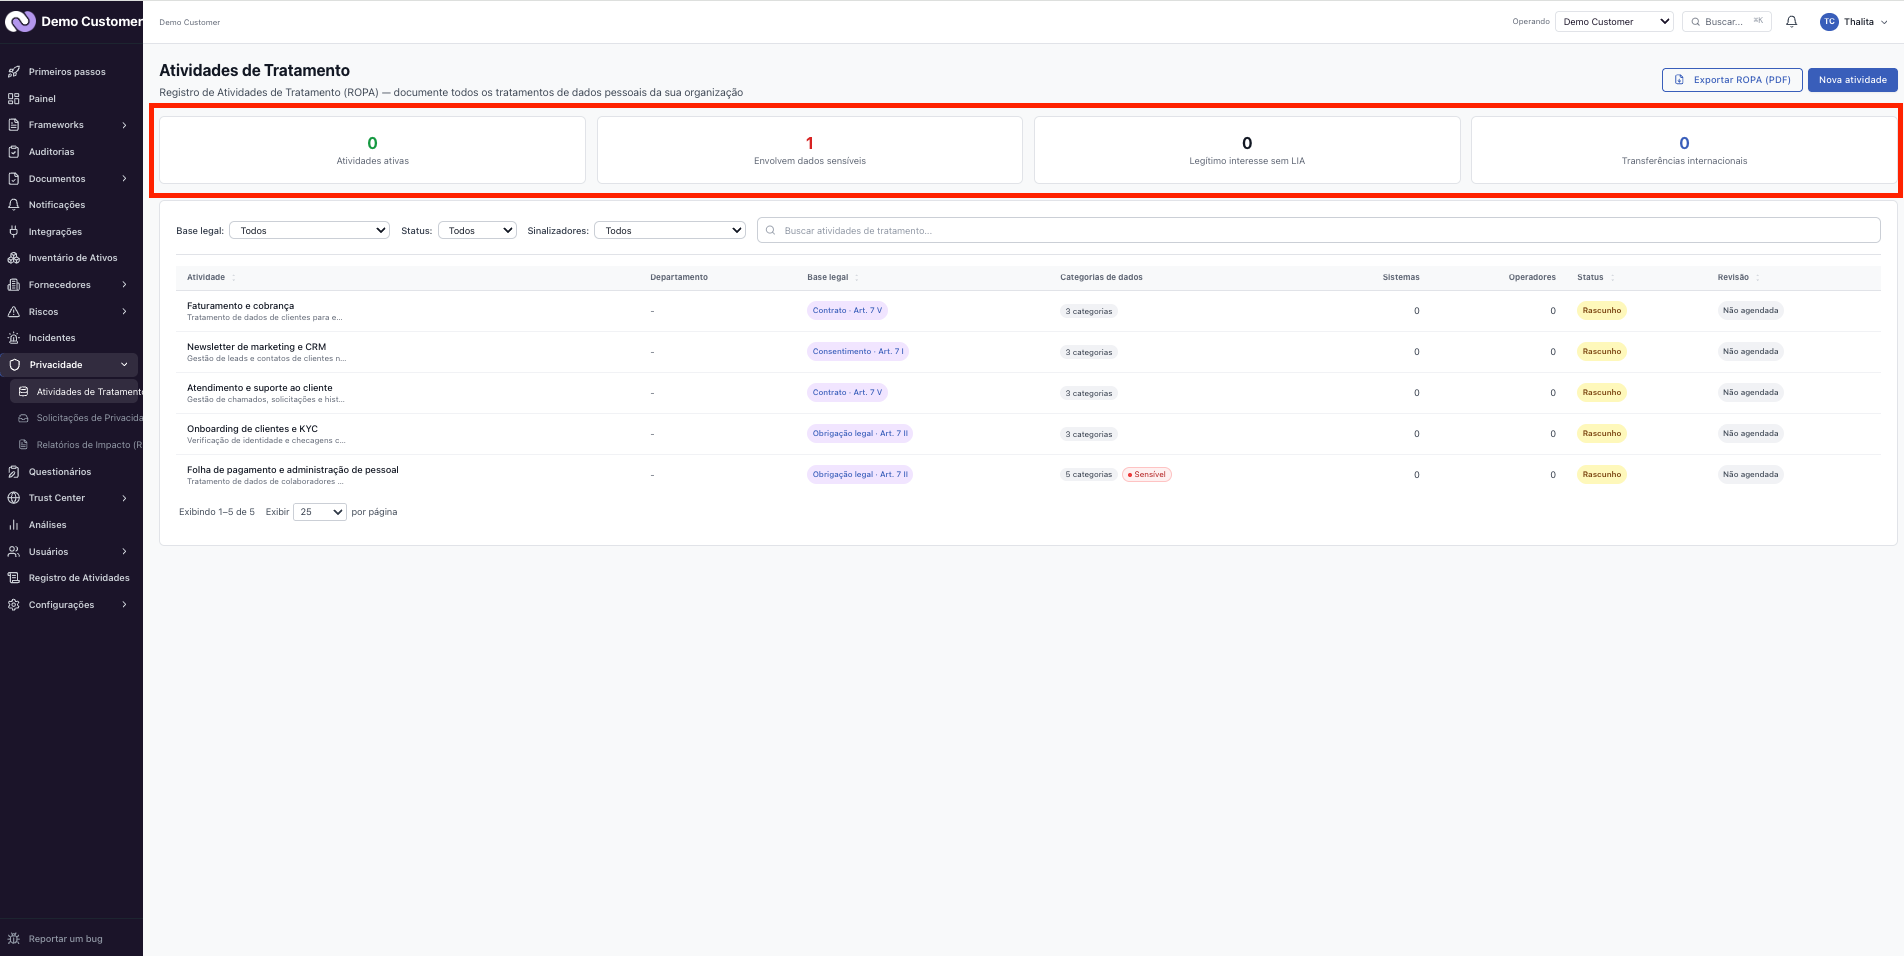Click the Sensível tag in Folha de pagamento row
The height and width of the screenshot is (956, 1904).
[x=1147, y=475]
